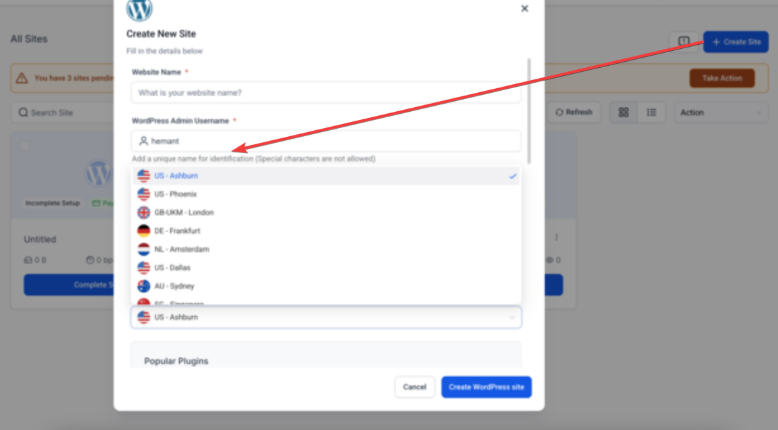Click the checkmark on the US - Ashburn row
This screenshot has height=430, width=778.
coord(513,176)
